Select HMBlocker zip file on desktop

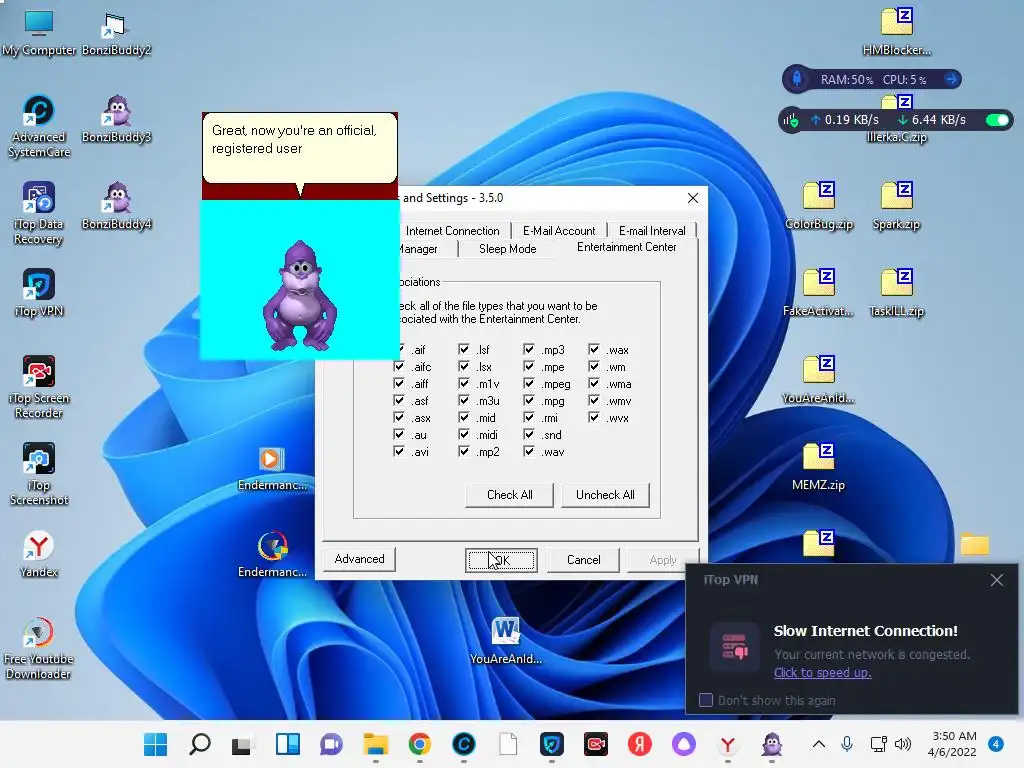pyautogui.click(x=897, y=31)
